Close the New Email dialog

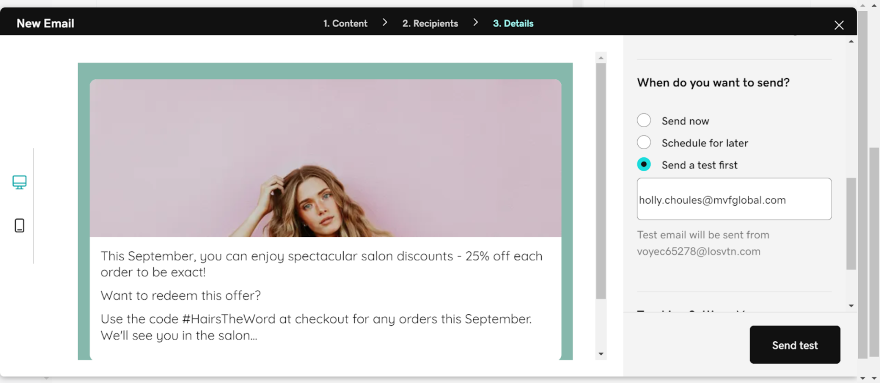click(x=838, y=25)
